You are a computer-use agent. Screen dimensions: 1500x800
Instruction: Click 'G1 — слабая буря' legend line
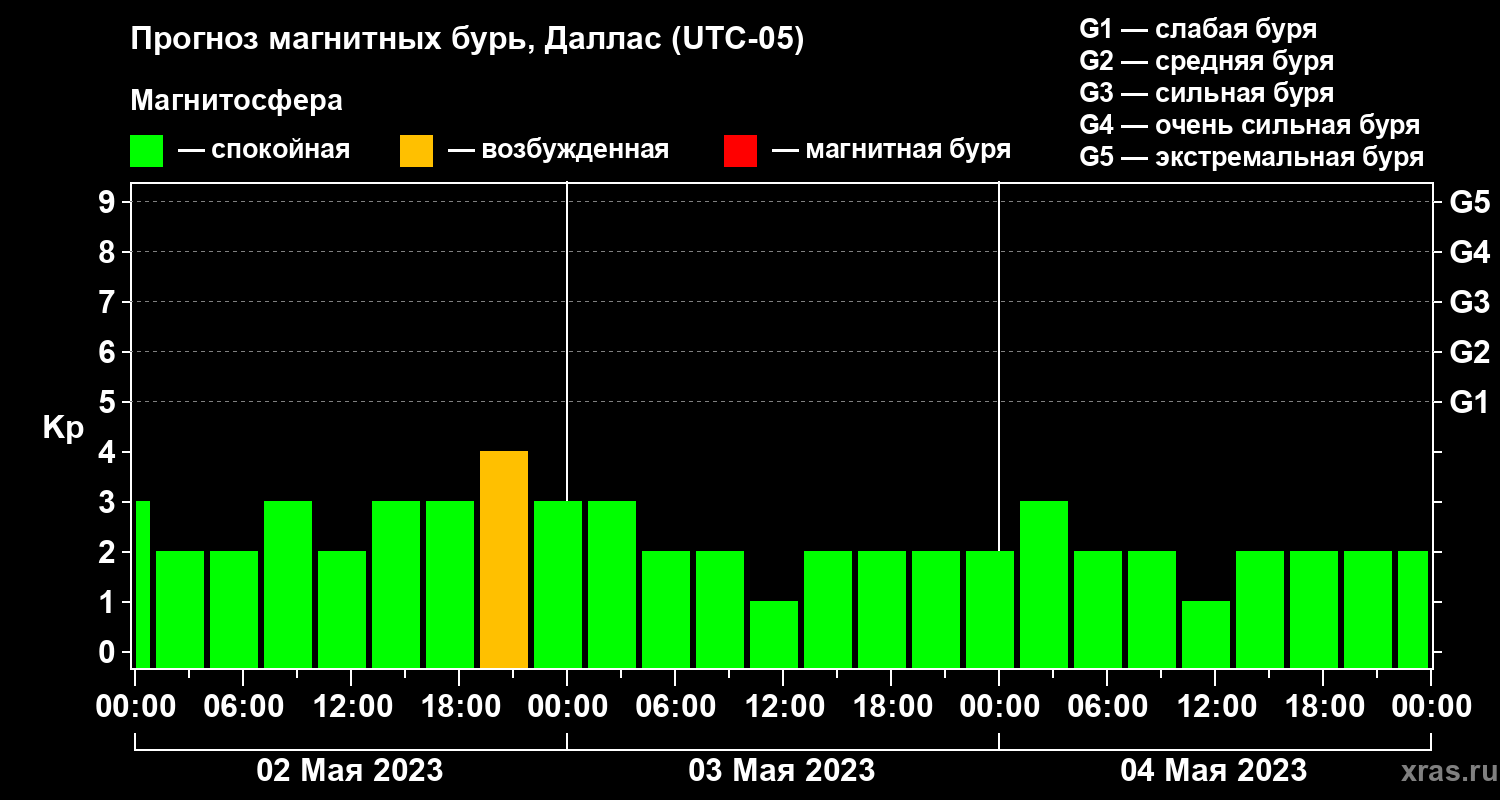(1198, 29)
